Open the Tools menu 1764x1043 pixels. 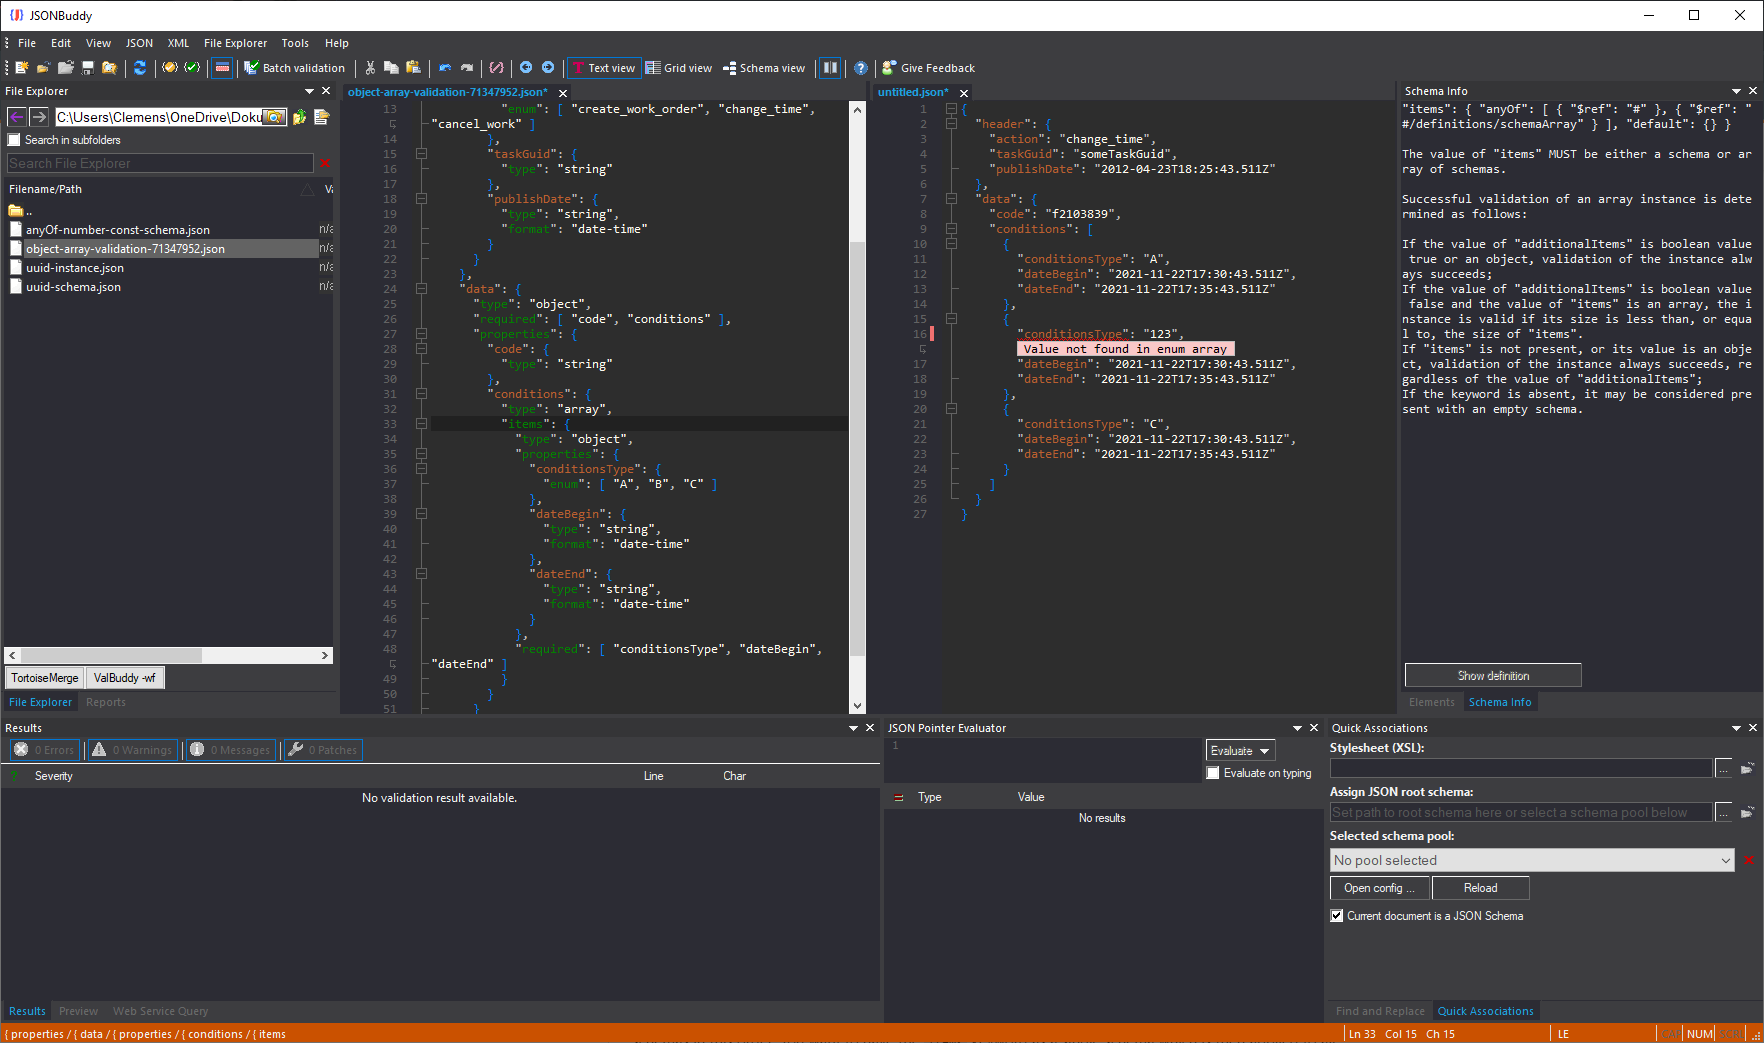(295, 43)
